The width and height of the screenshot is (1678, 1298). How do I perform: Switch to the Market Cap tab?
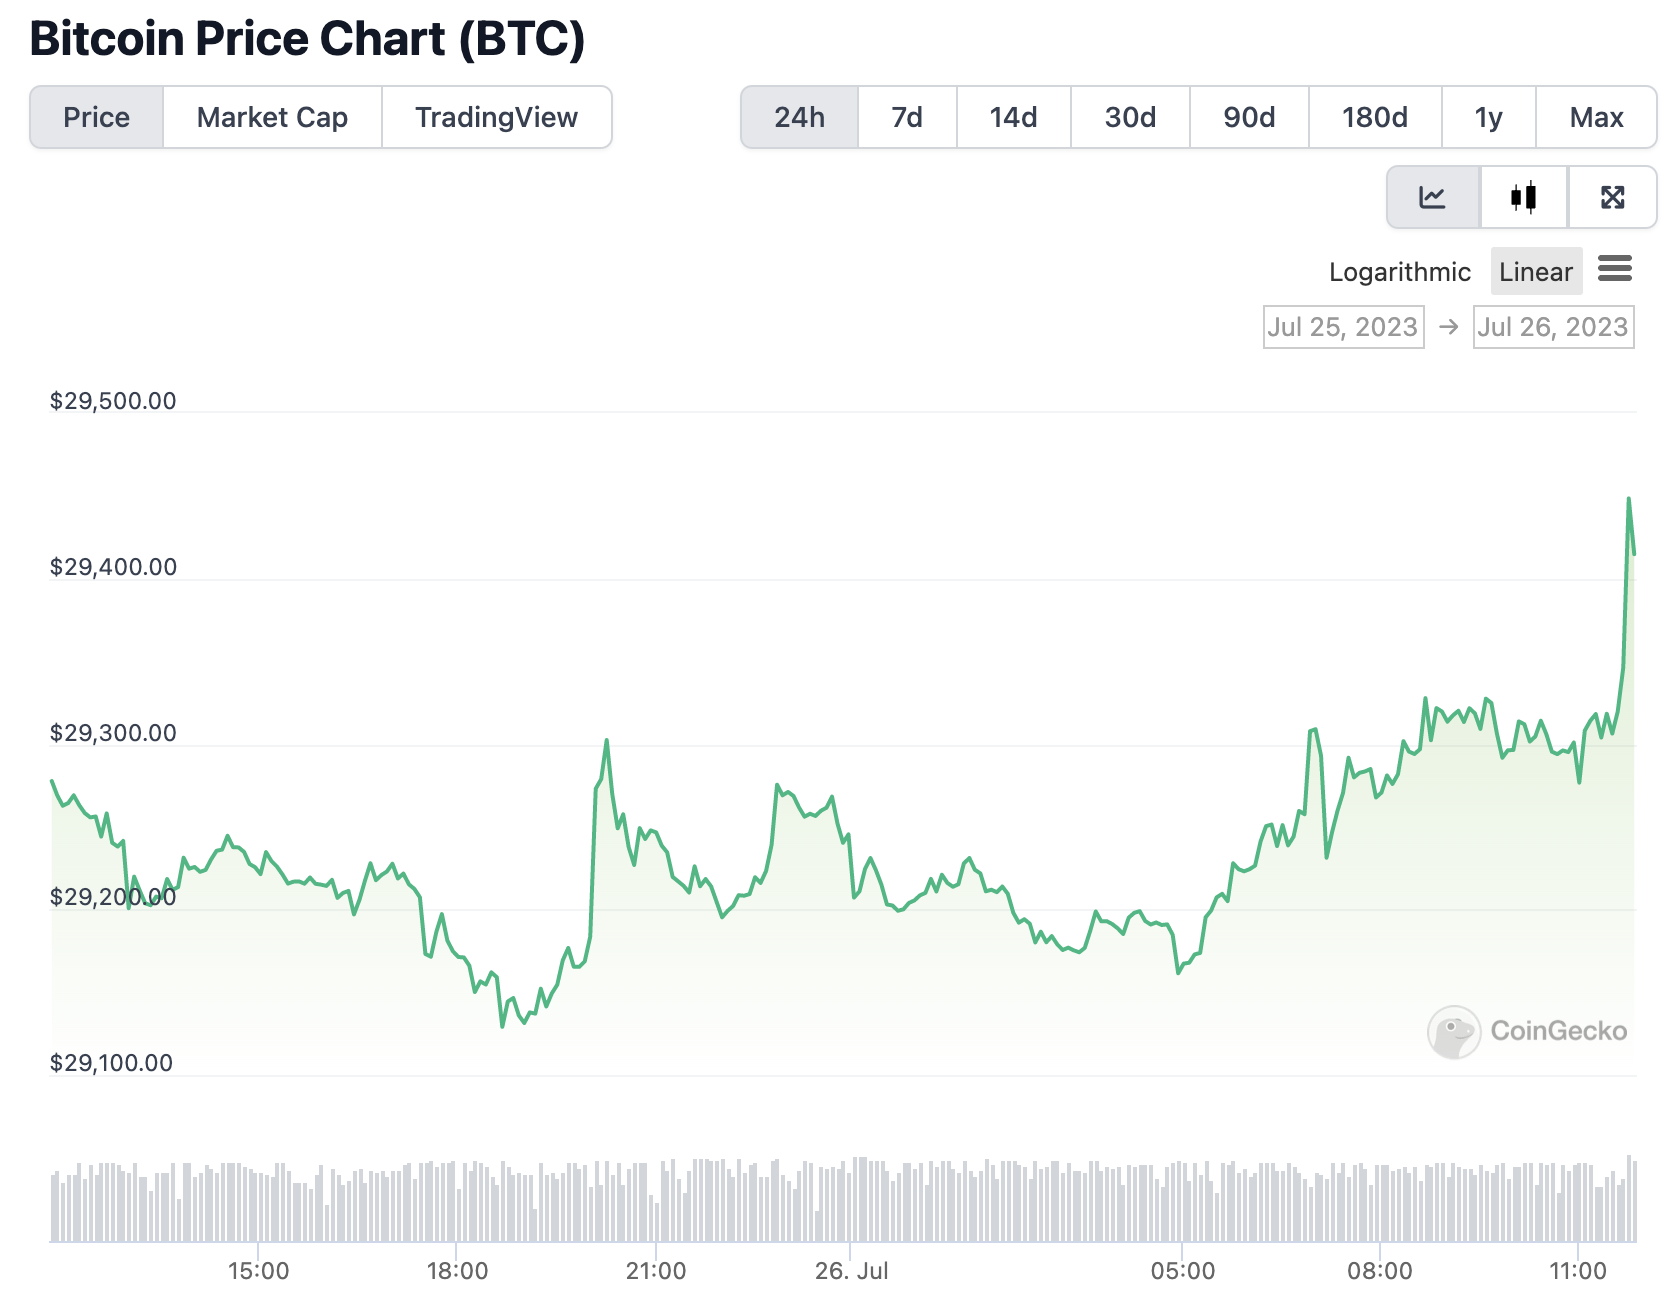[272, 117]
